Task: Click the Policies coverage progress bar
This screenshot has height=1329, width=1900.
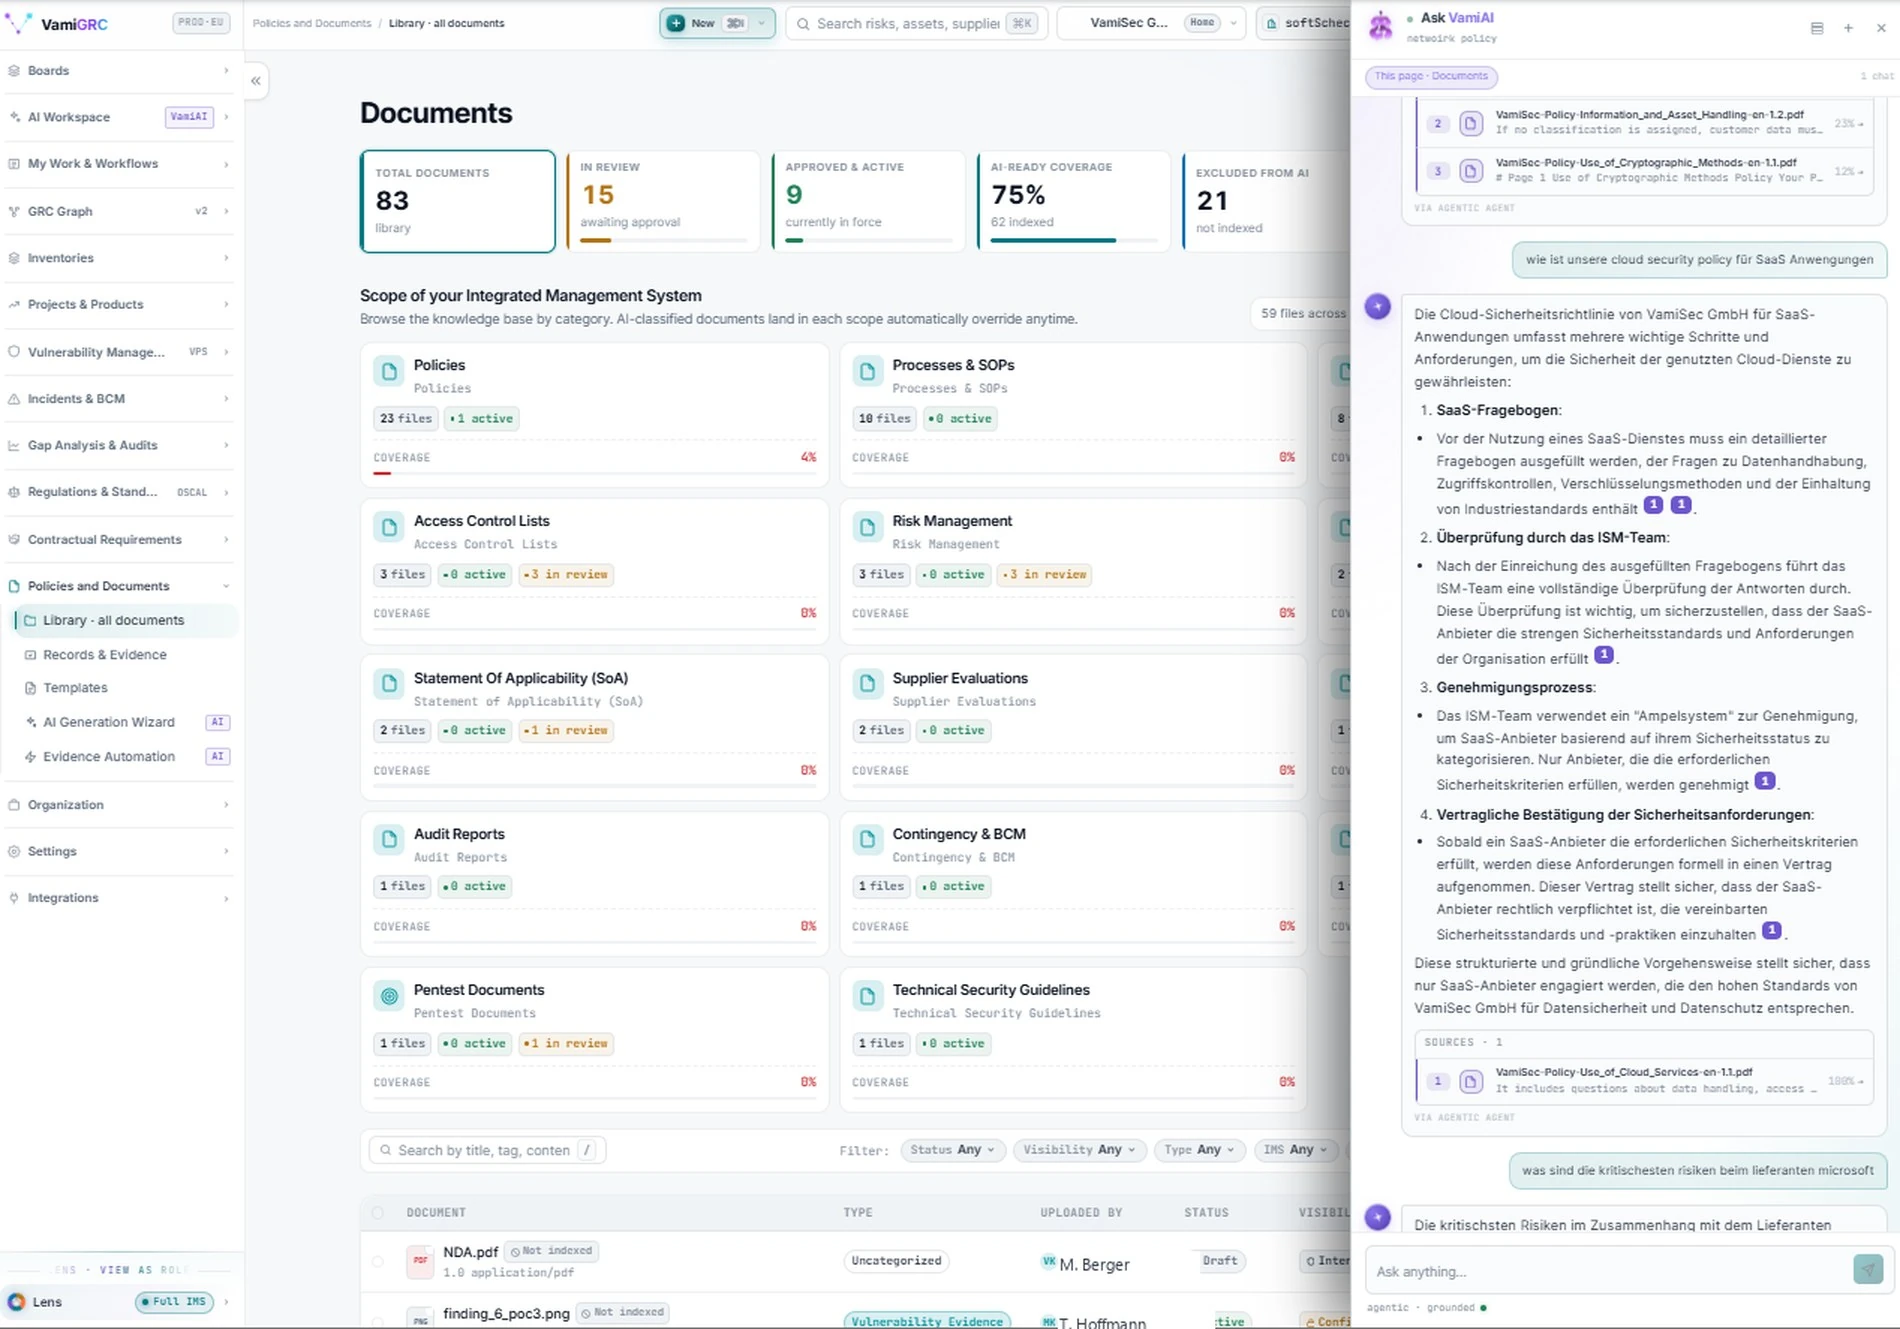Action: (595, 473)
